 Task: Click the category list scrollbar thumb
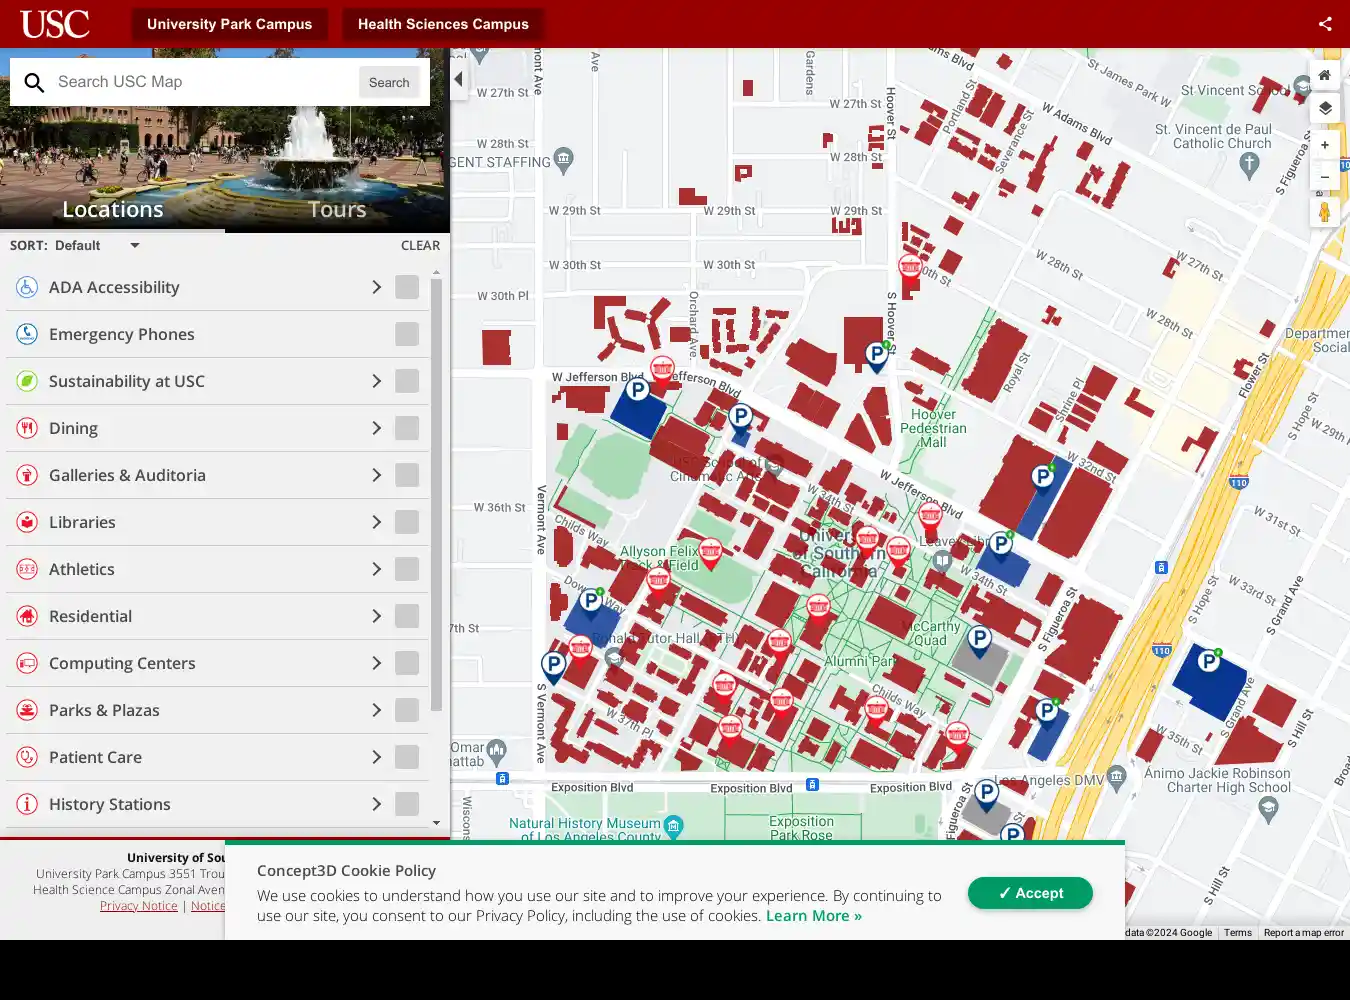click(x=436, y=495)
